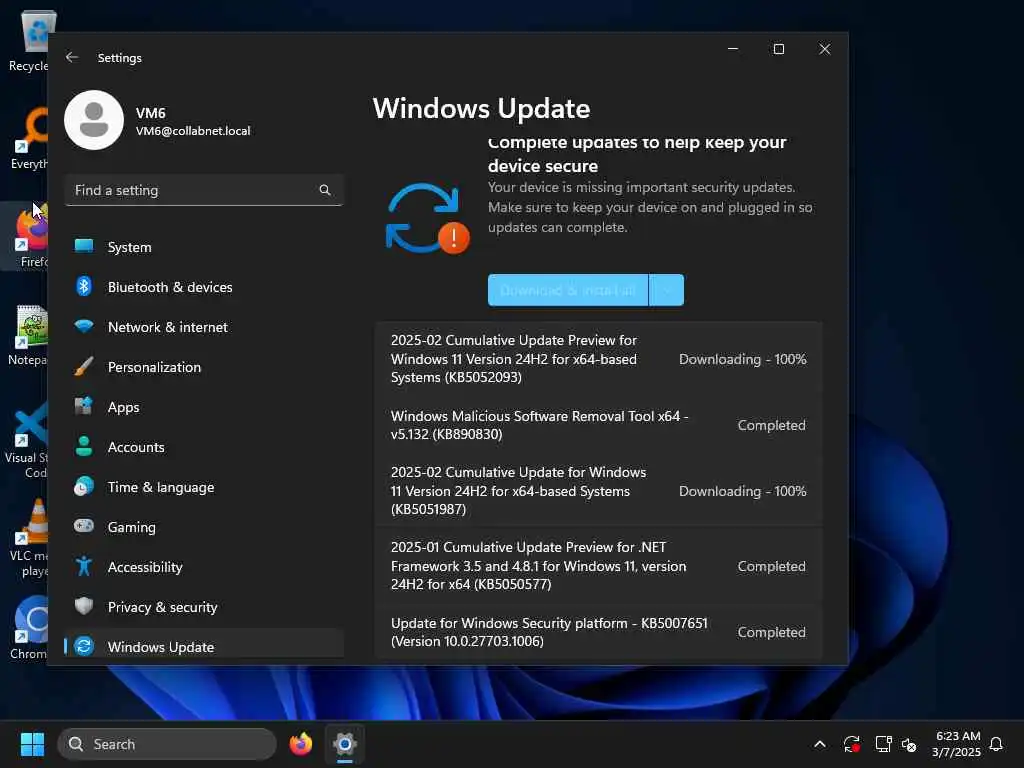The width and height of the screenshot is (1024, 768).
Task: Select the KB5052093 Cumulative Update Preview row
Action: pos(598,359)
